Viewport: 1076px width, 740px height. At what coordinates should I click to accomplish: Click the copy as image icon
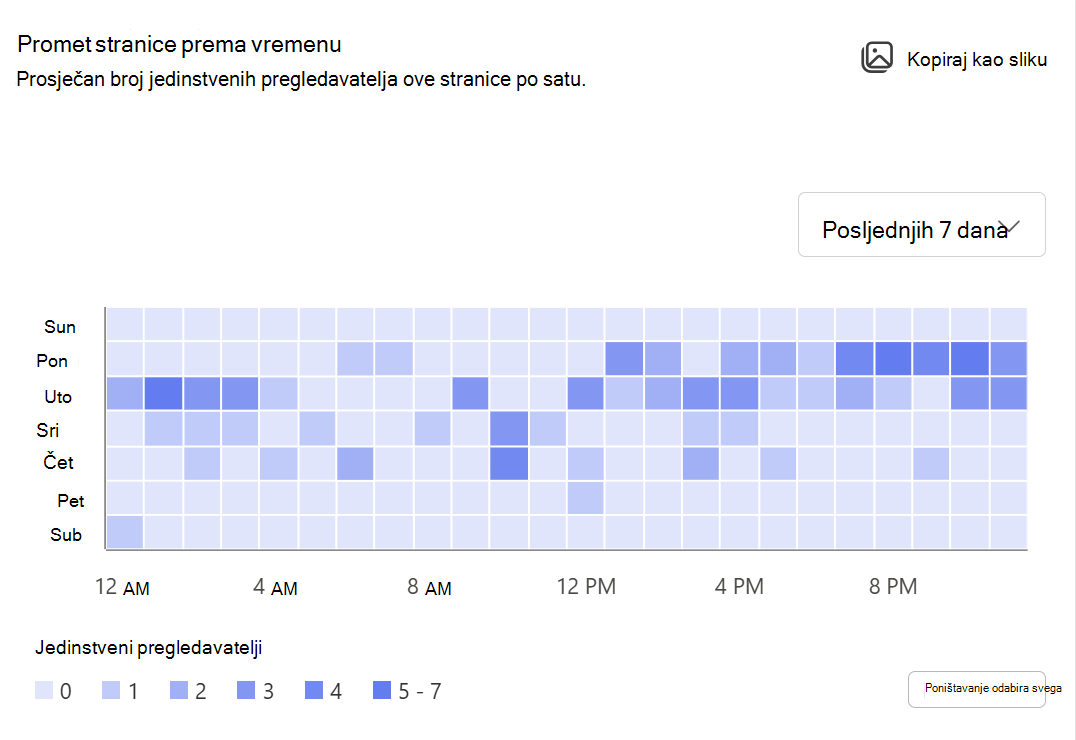tap(877, 58)
